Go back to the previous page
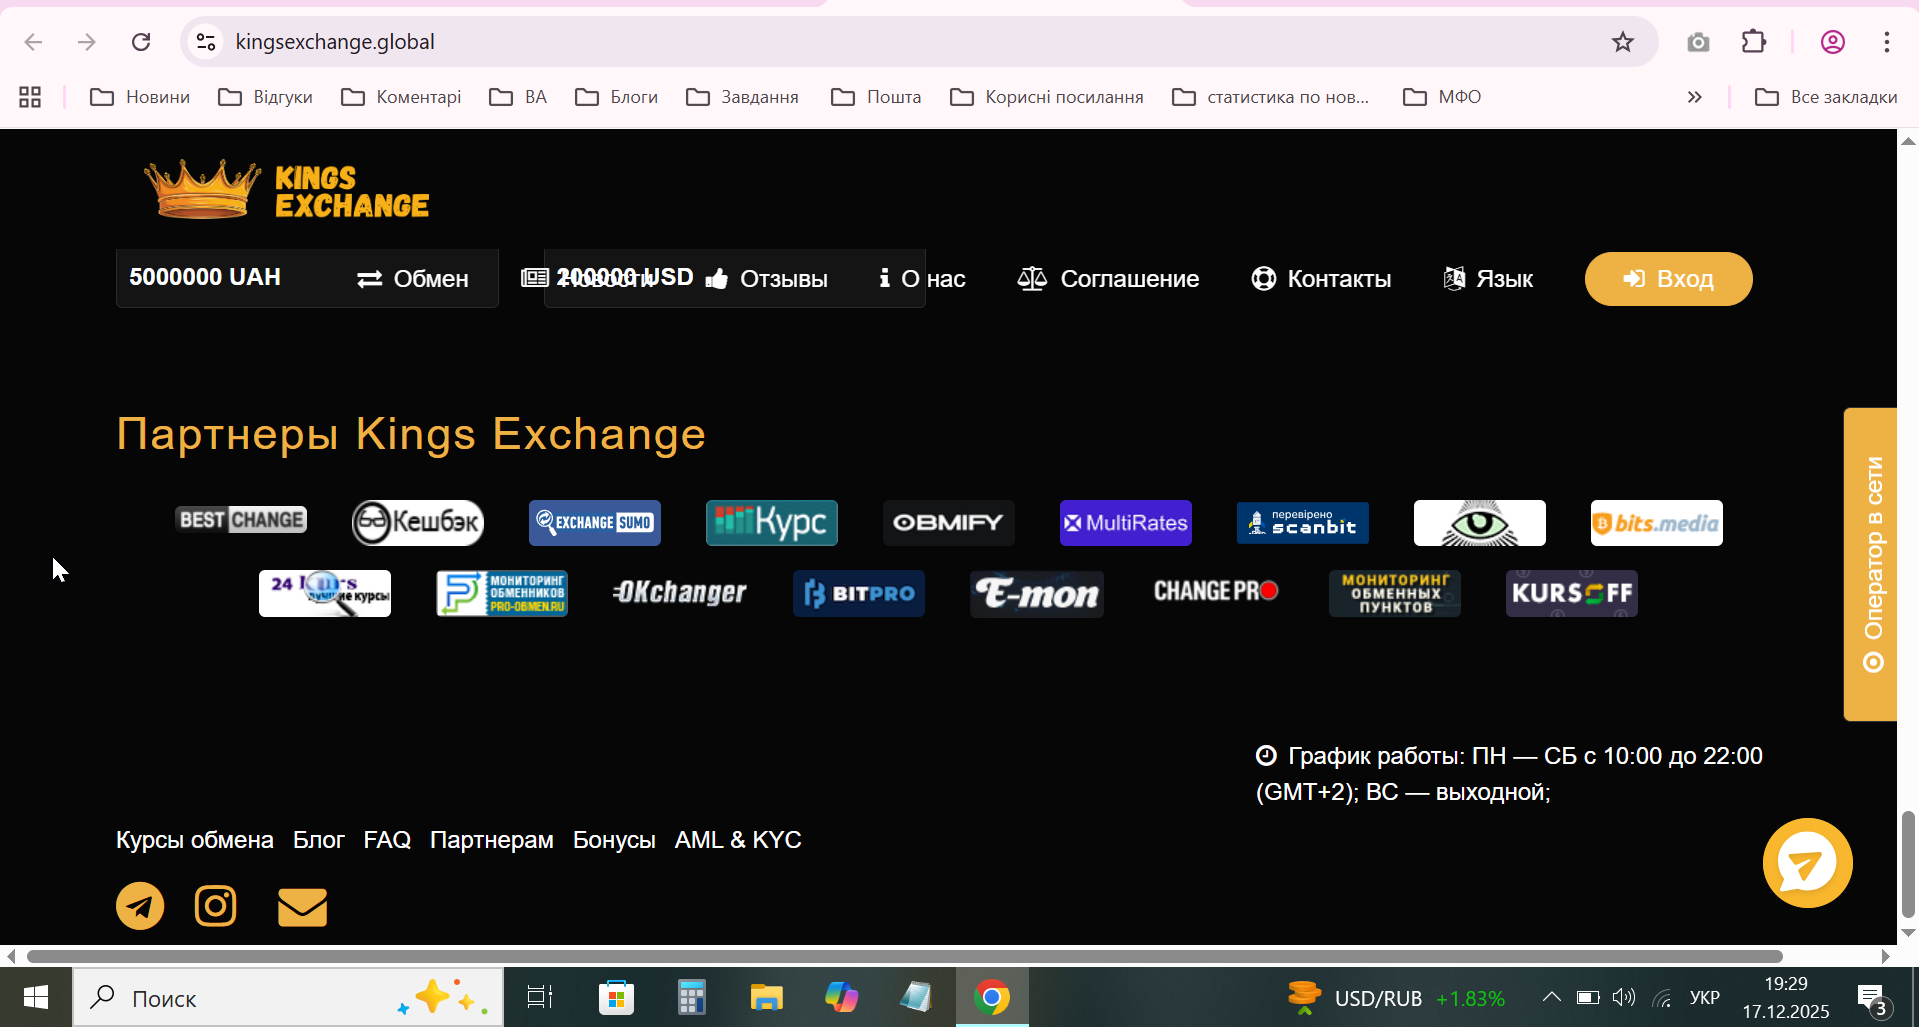 tap(33, 42)
